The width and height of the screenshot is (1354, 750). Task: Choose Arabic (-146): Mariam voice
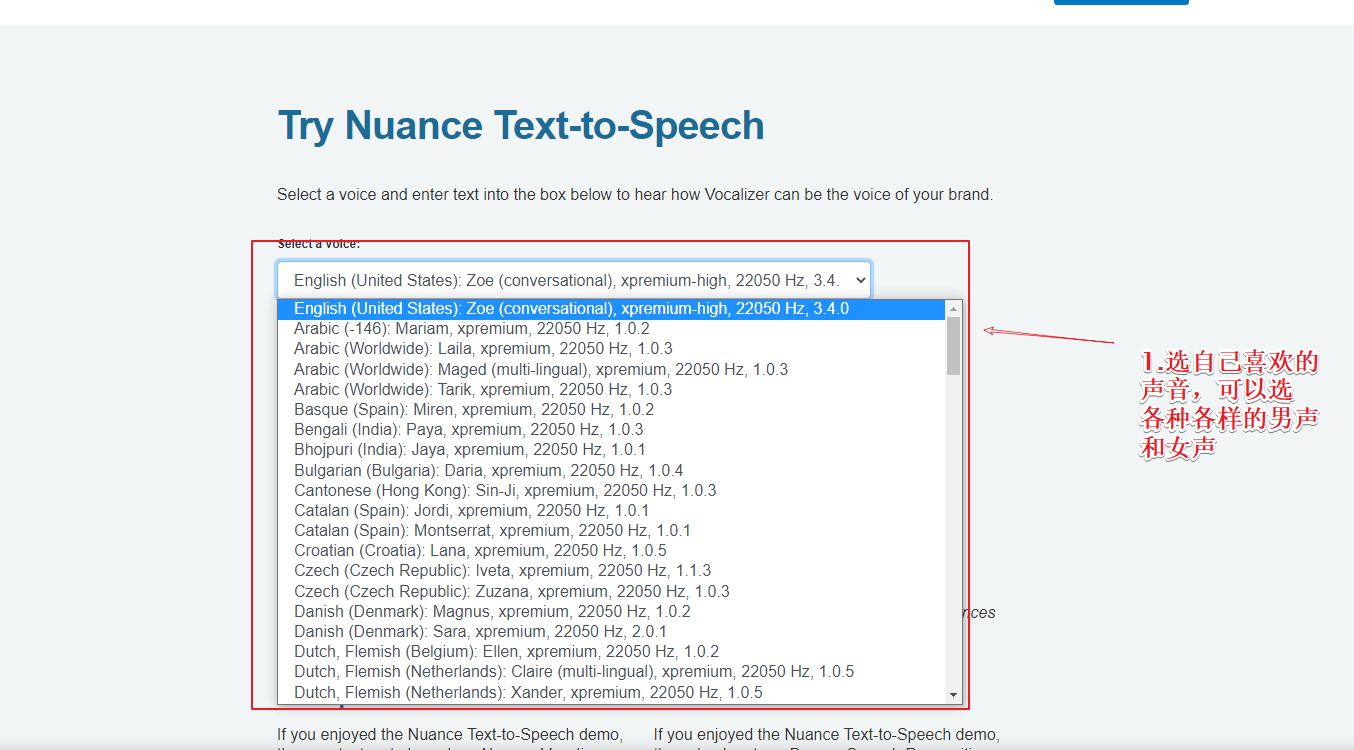611,329
